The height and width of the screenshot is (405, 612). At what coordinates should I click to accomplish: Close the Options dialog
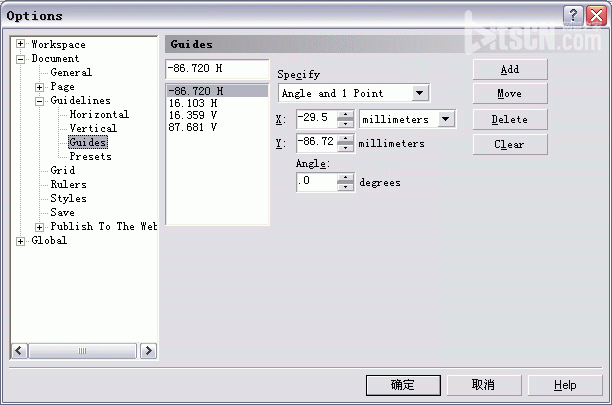[596, 16]
